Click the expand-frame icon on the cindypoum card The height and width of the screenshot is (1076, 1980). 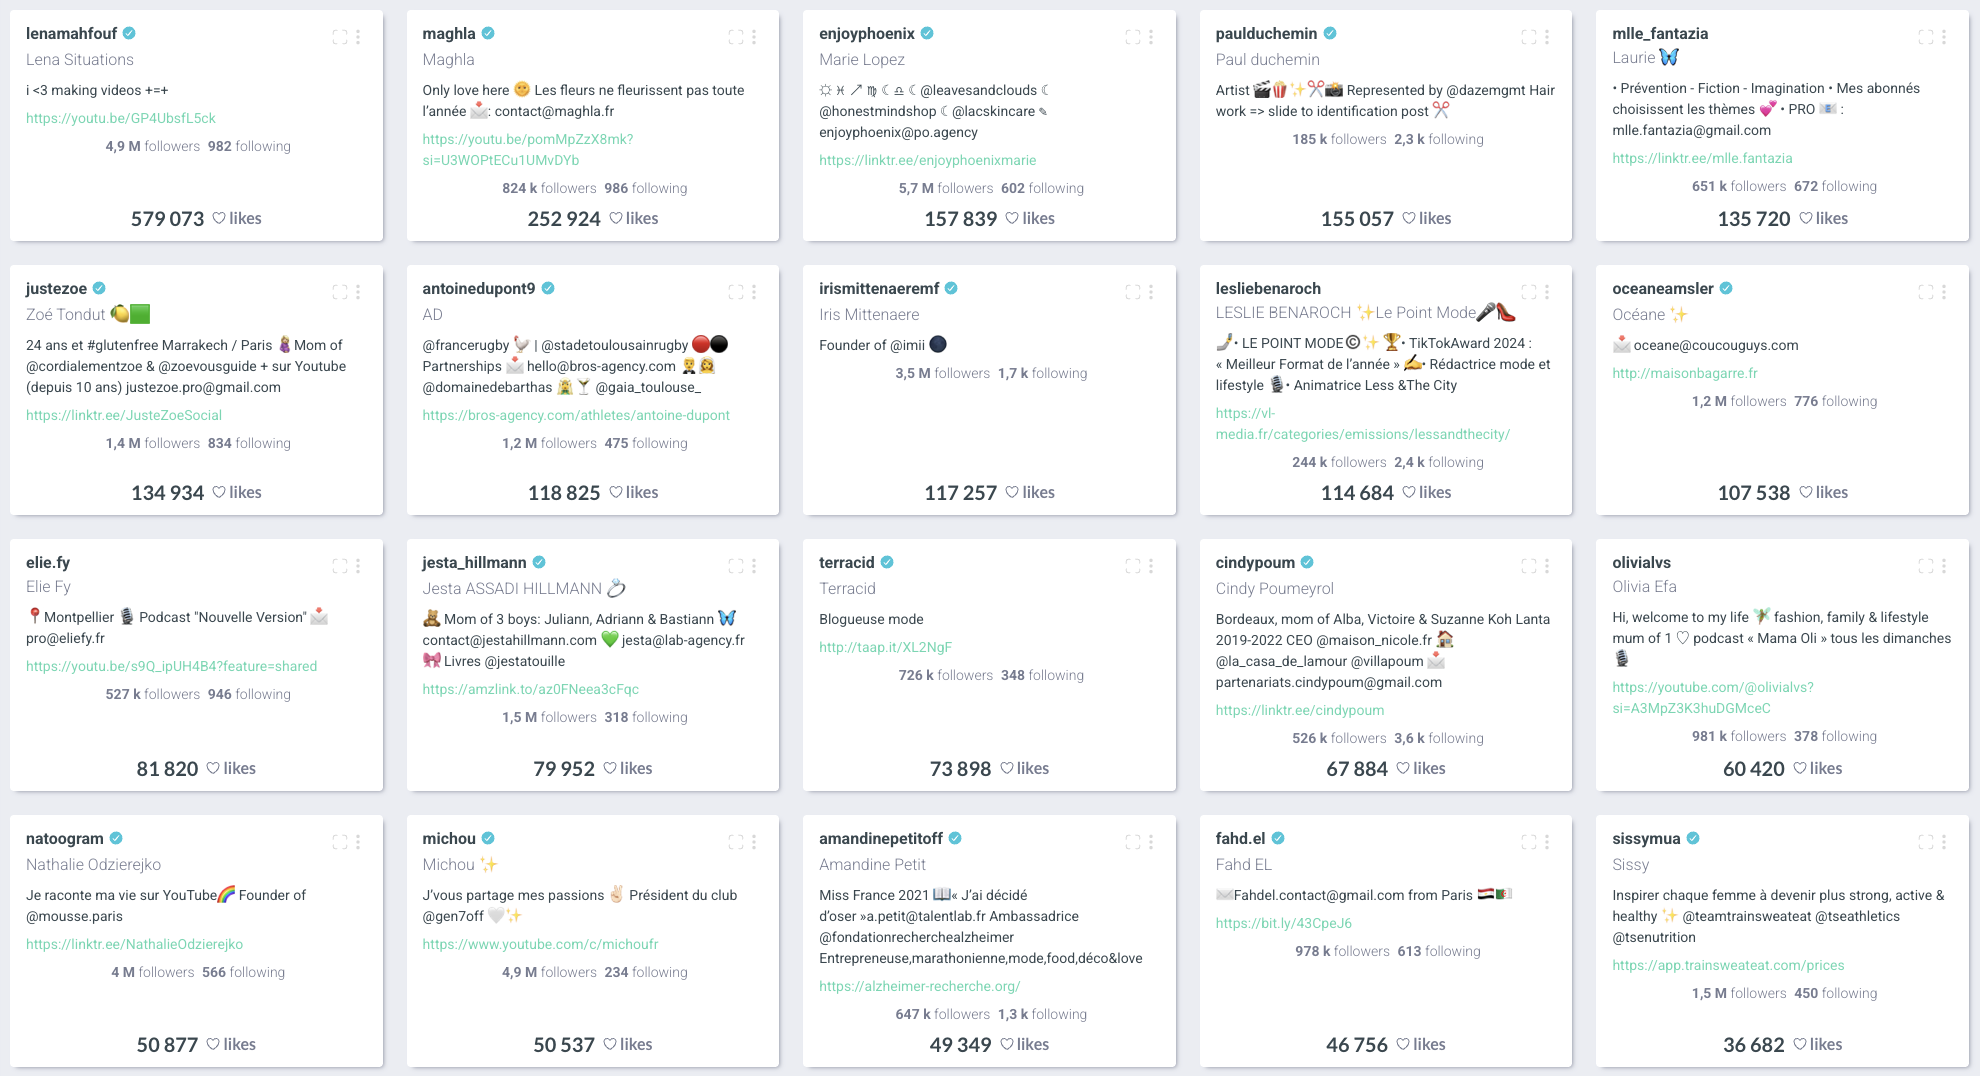pos(1529,566)
